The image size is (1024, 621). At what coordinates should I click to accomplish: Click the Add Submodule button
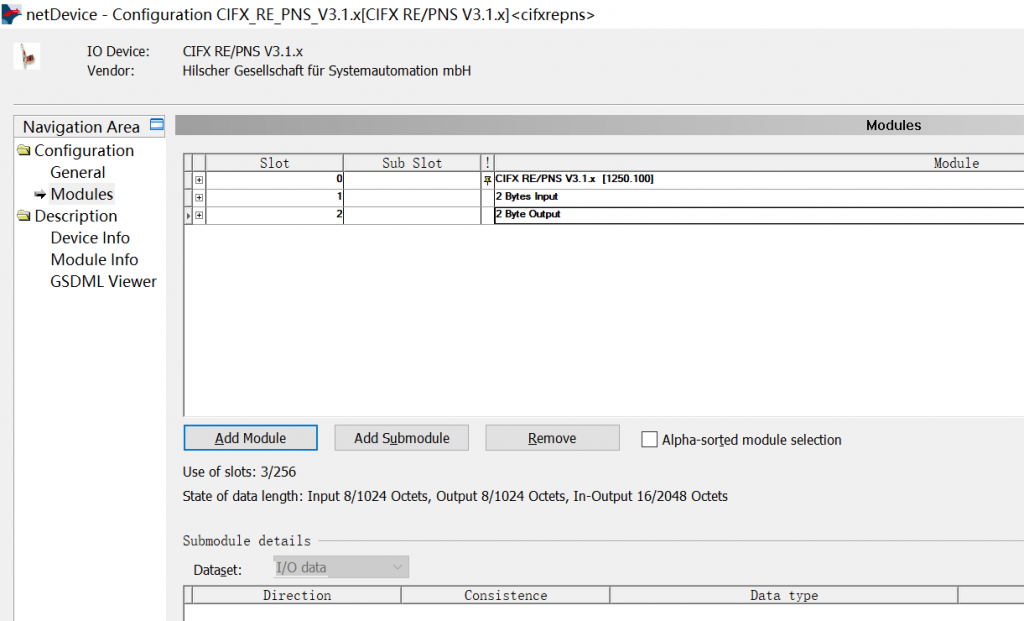pyautogui.click(x=401, y=438)
